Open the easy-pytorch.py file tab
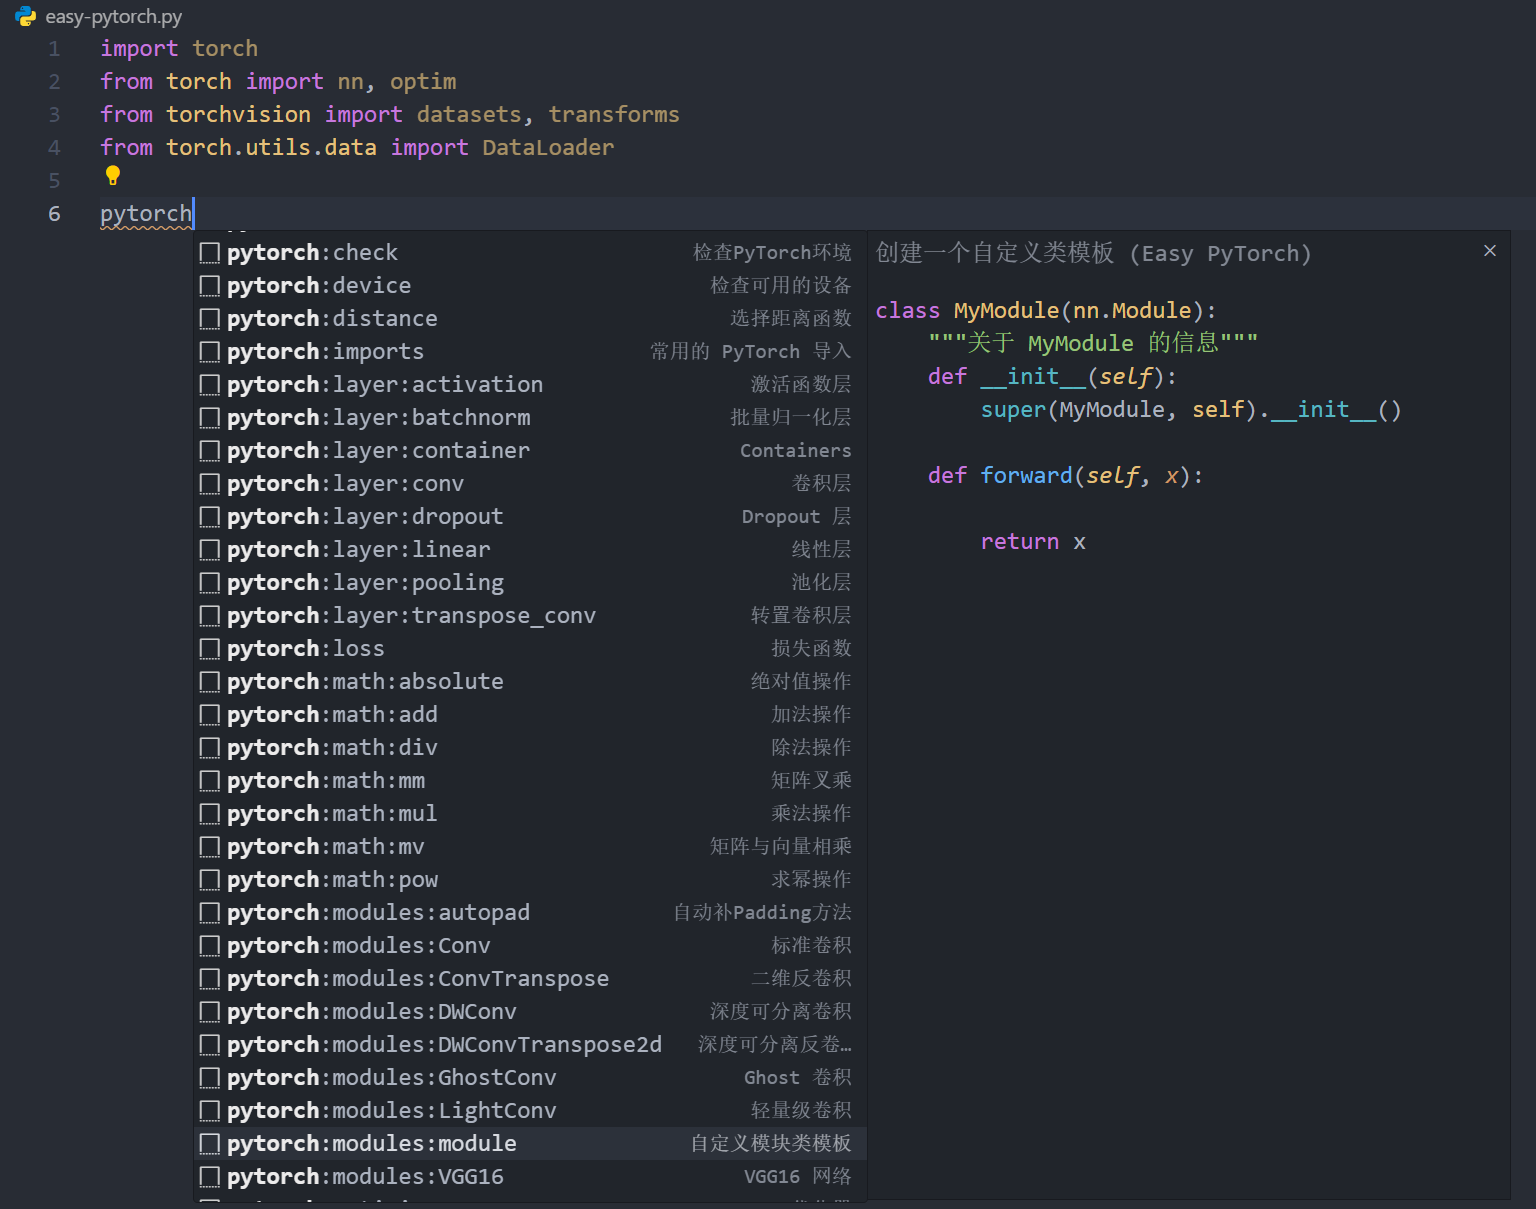Screen dimensions: 1536x1209 click(99, 16)
